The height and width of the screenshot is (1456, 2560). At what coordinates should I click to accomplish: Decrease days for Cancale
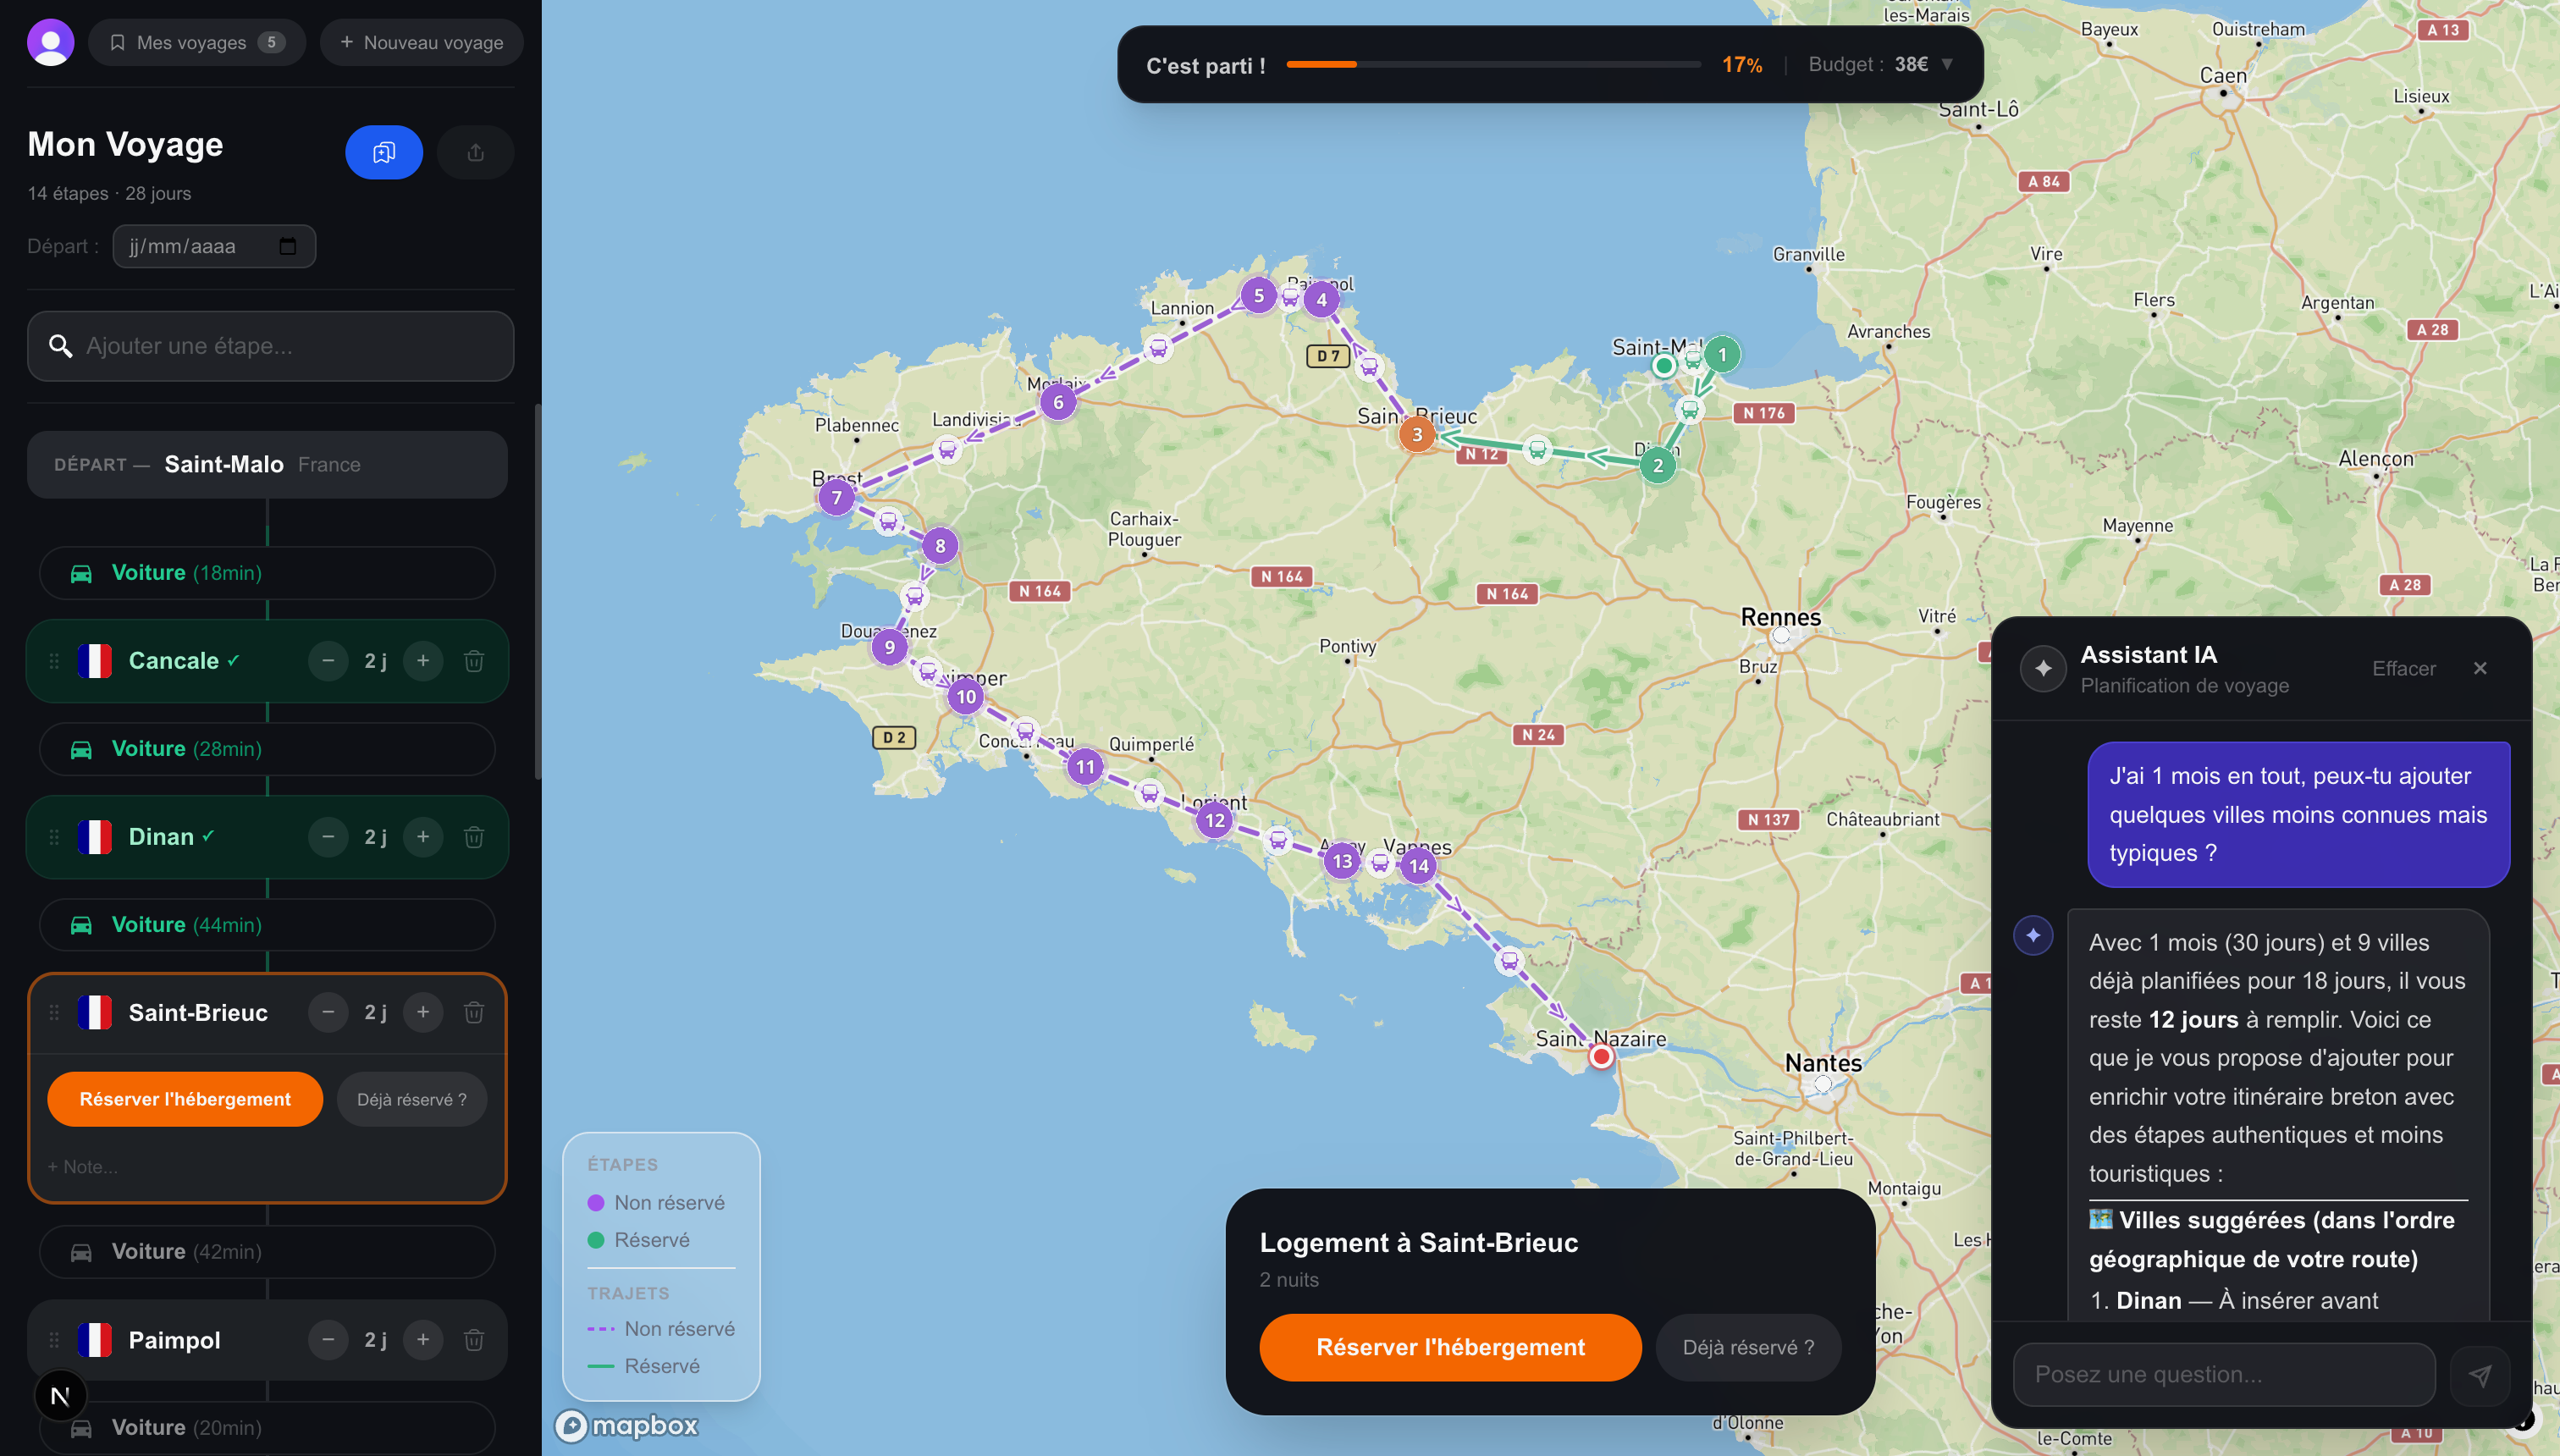coord(328,661)
